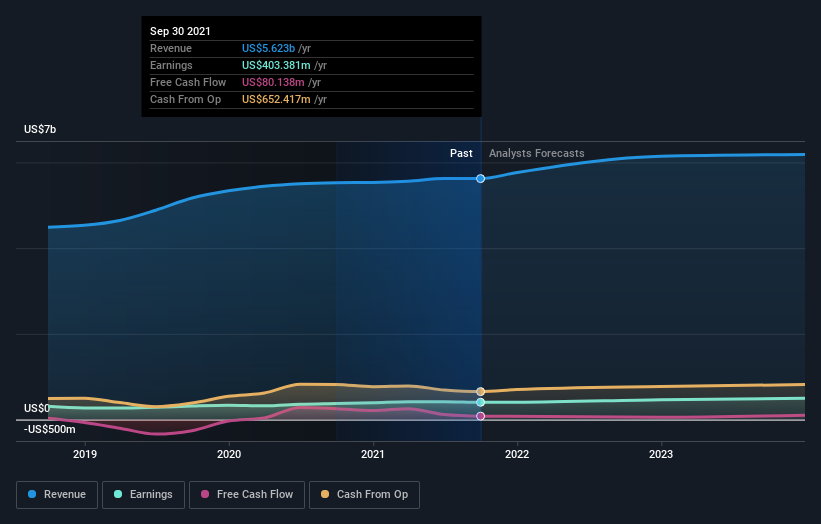Click the Analysts Forecasts label
Image resolution: width=821 pixels, height=524 pixels.
coord(537,153)
